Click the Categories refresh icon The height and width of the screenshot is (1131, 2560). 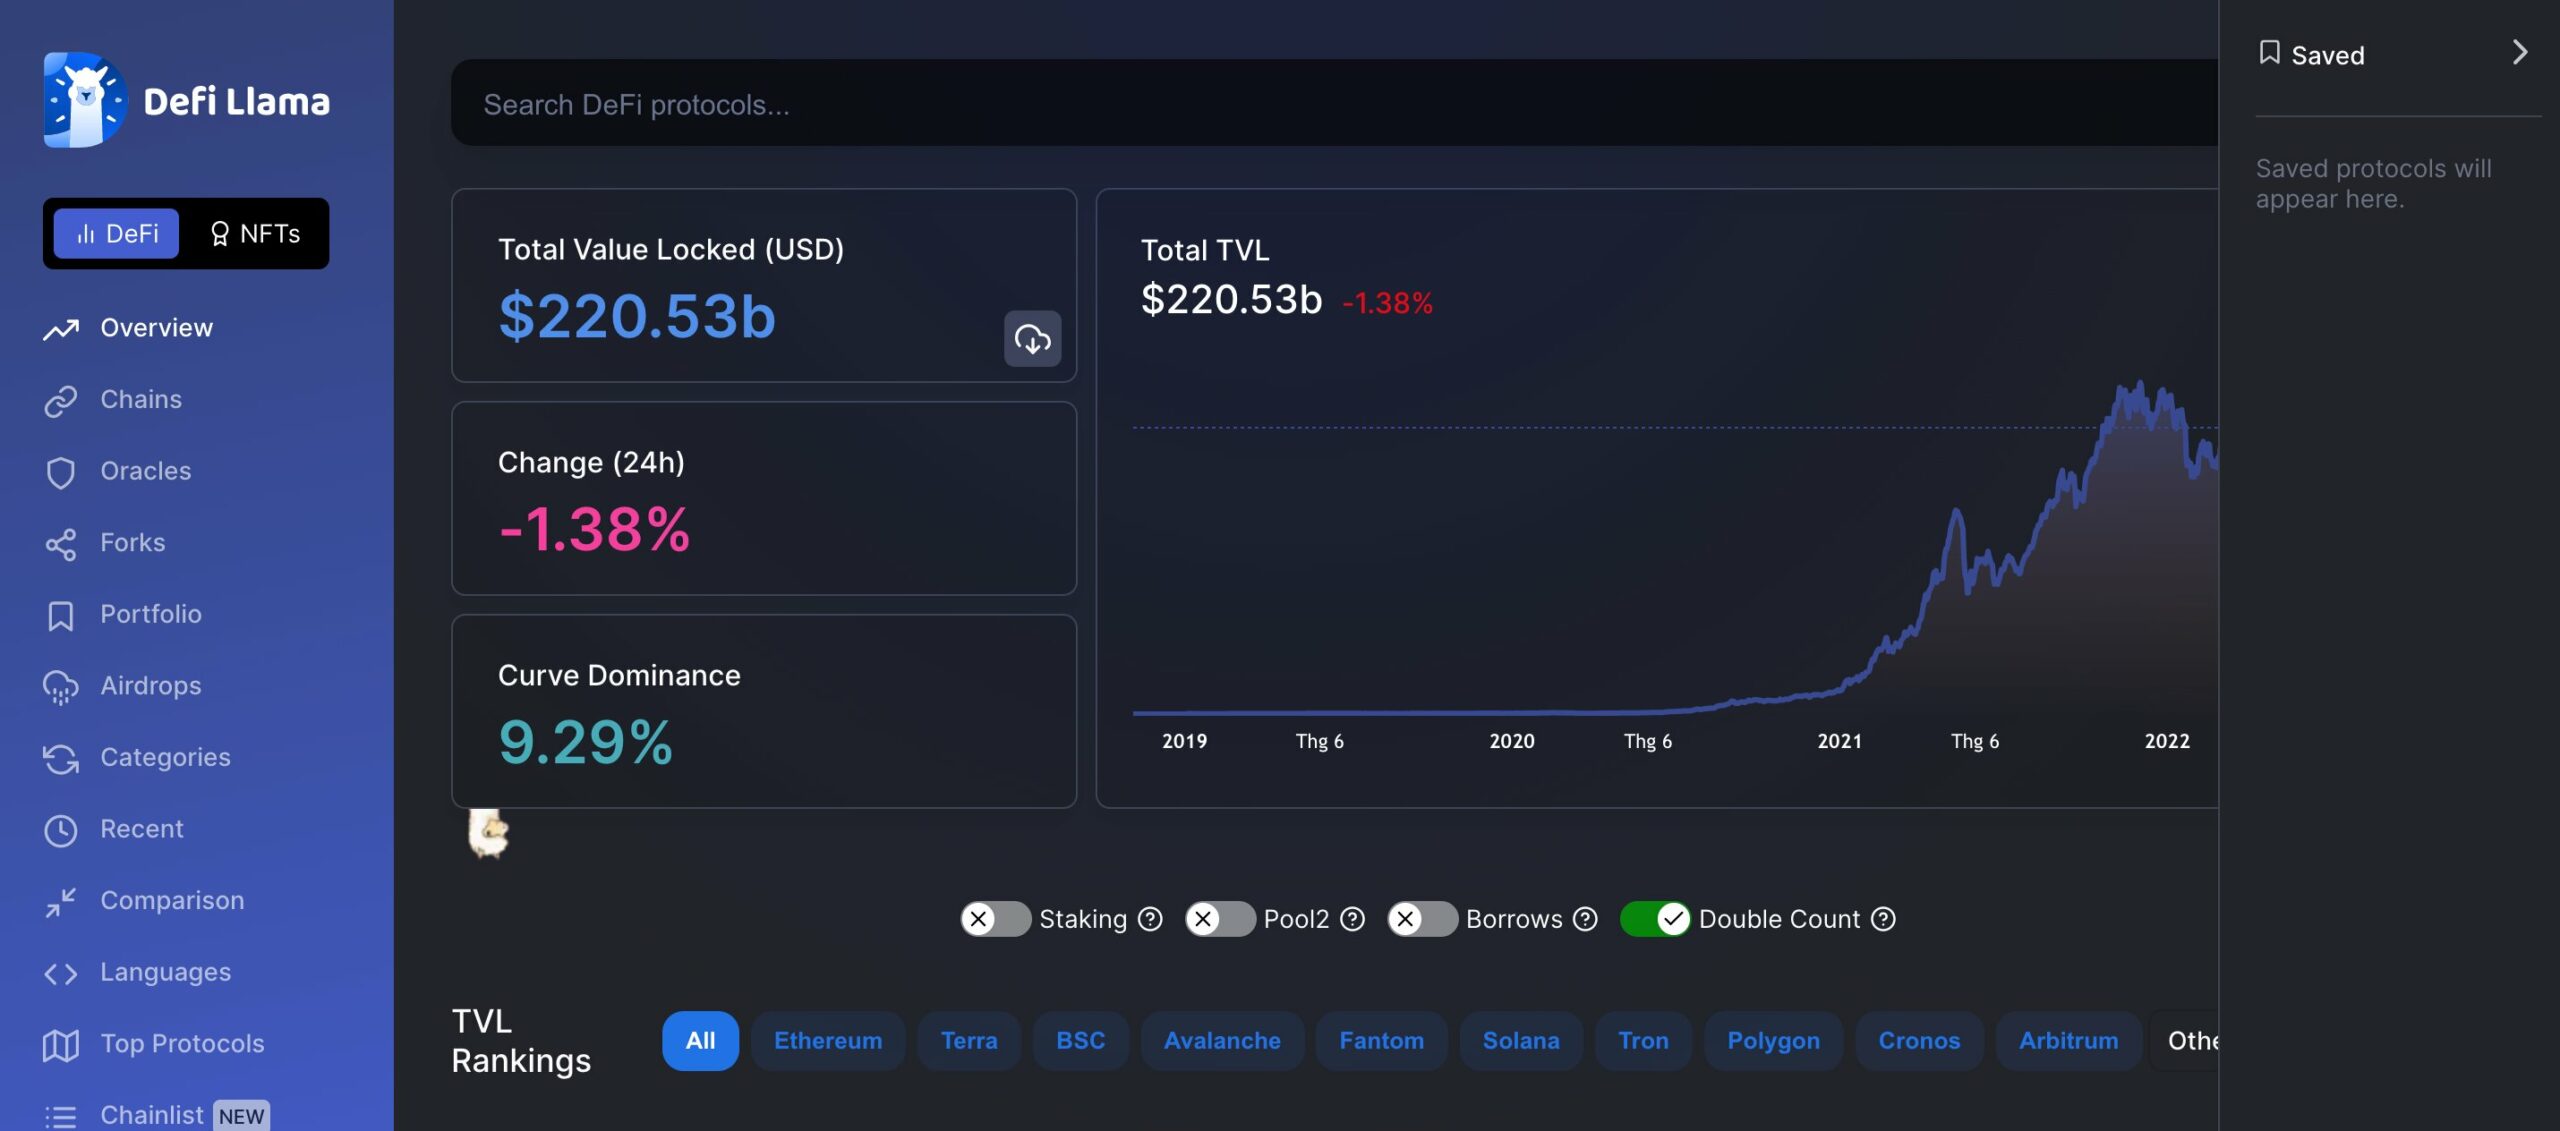[x=61, y=758]
